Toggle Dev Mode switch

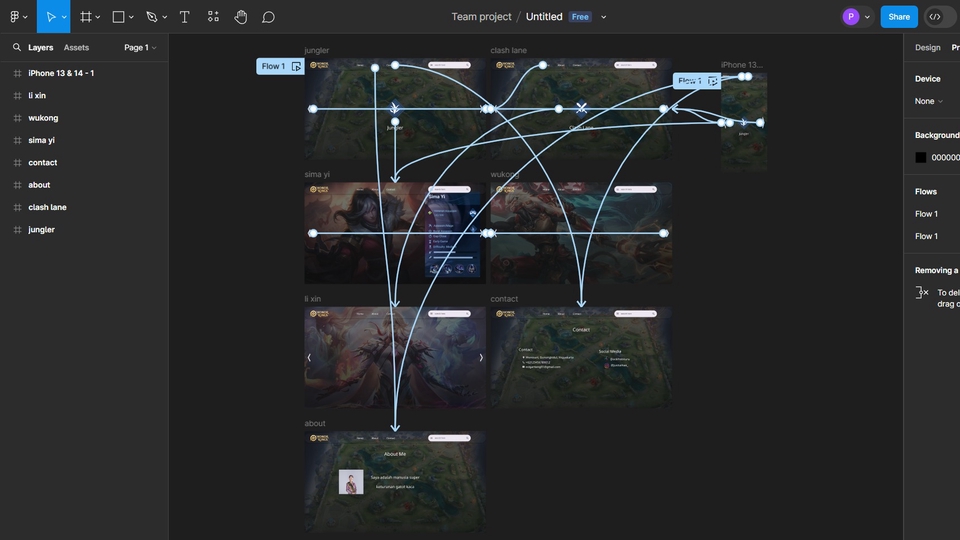click(x=939, y=17)
